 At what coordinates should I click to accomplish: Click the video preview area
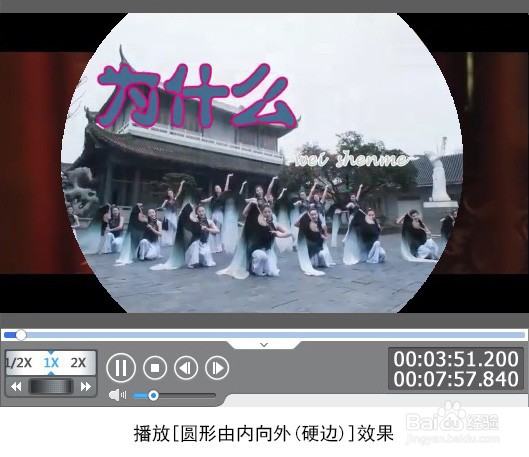tap(264, 163)
